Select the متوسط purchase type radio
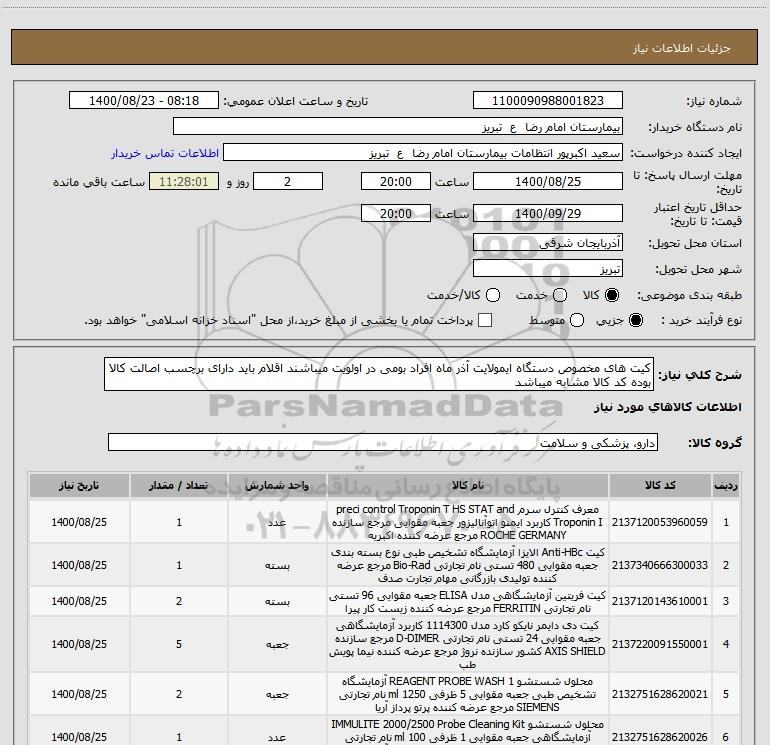 (x=577, y=320)
